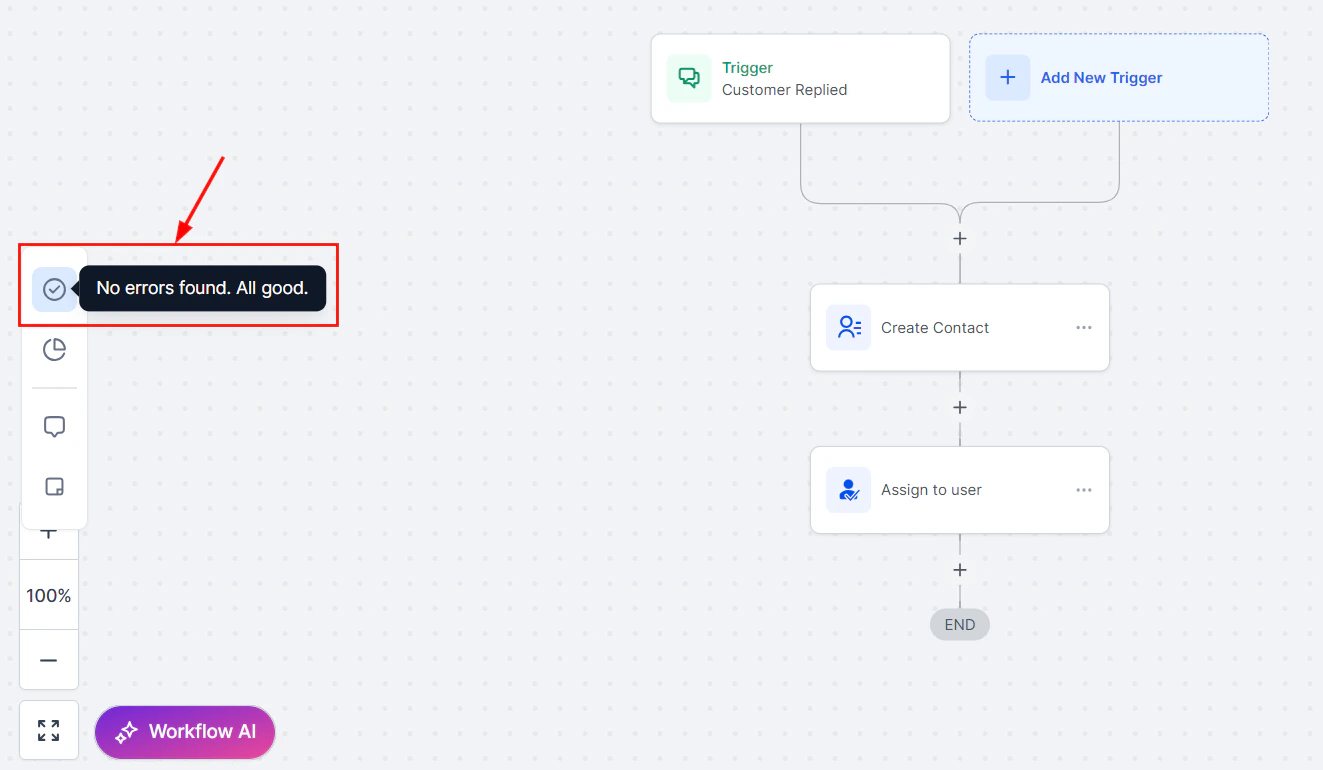Zoom in with the plus control
The width and height of the screenshot is (1323, 770).
point(48,531)
